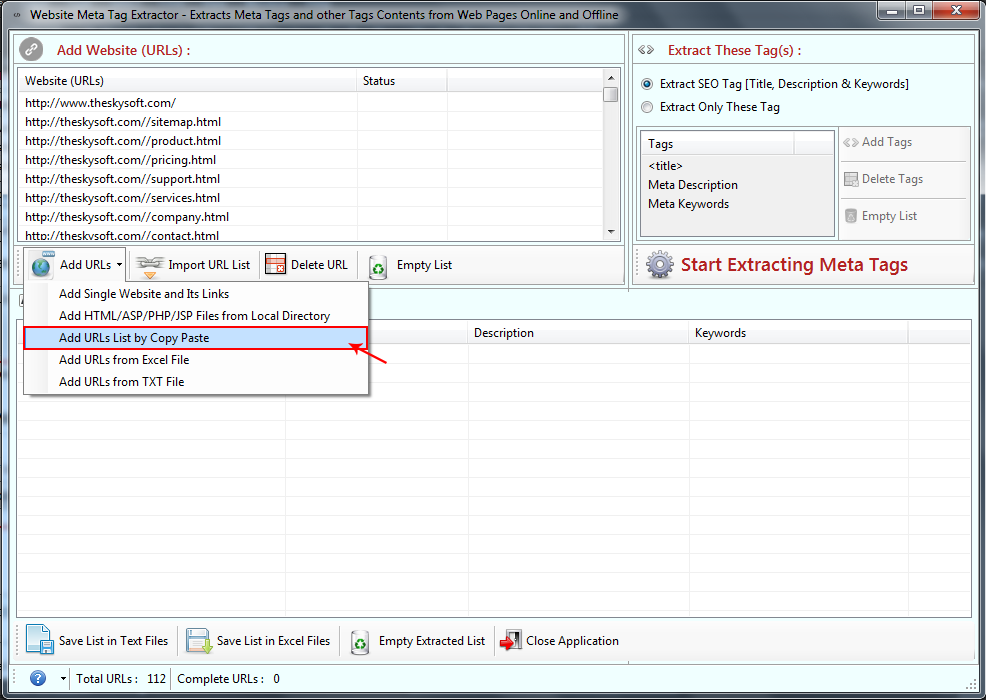
Task: Click the application icon in title bar
Action: (17, 14)
